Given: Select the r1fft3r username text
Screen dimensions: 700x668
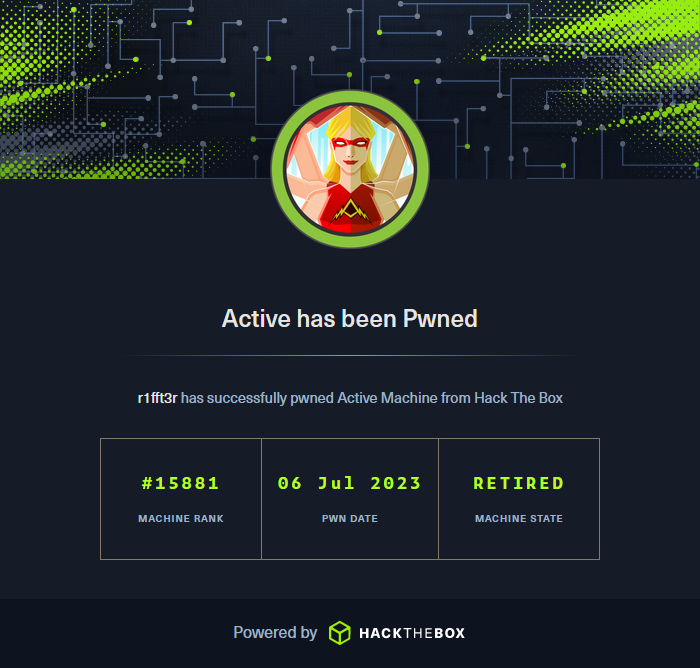Looking at the screenshot, I should coord(158,398).
